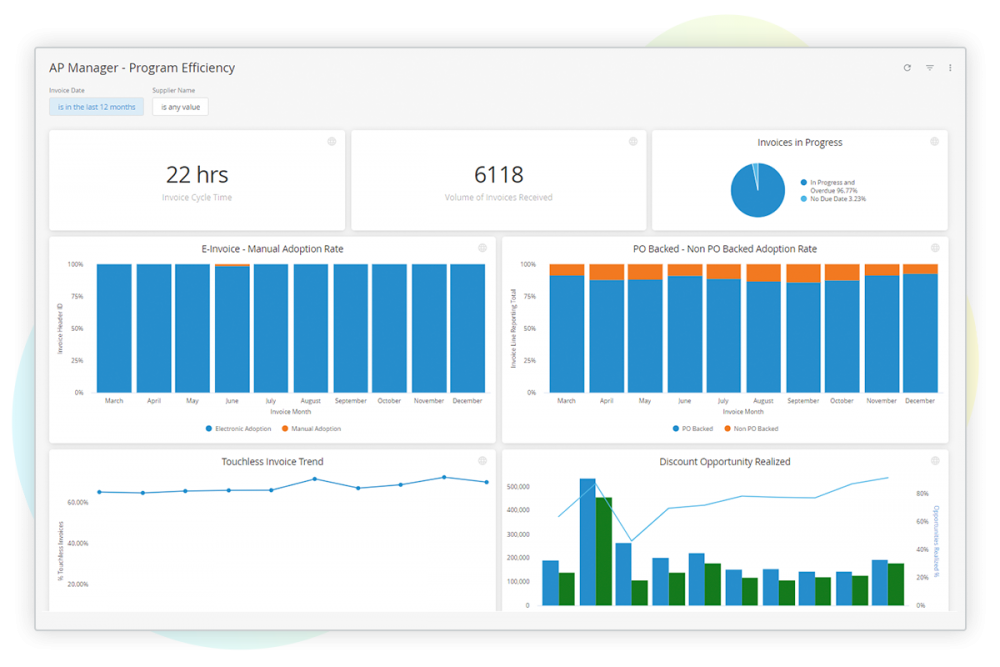Toggle the Non PO Backed legend series

click(x=752, y=428)
